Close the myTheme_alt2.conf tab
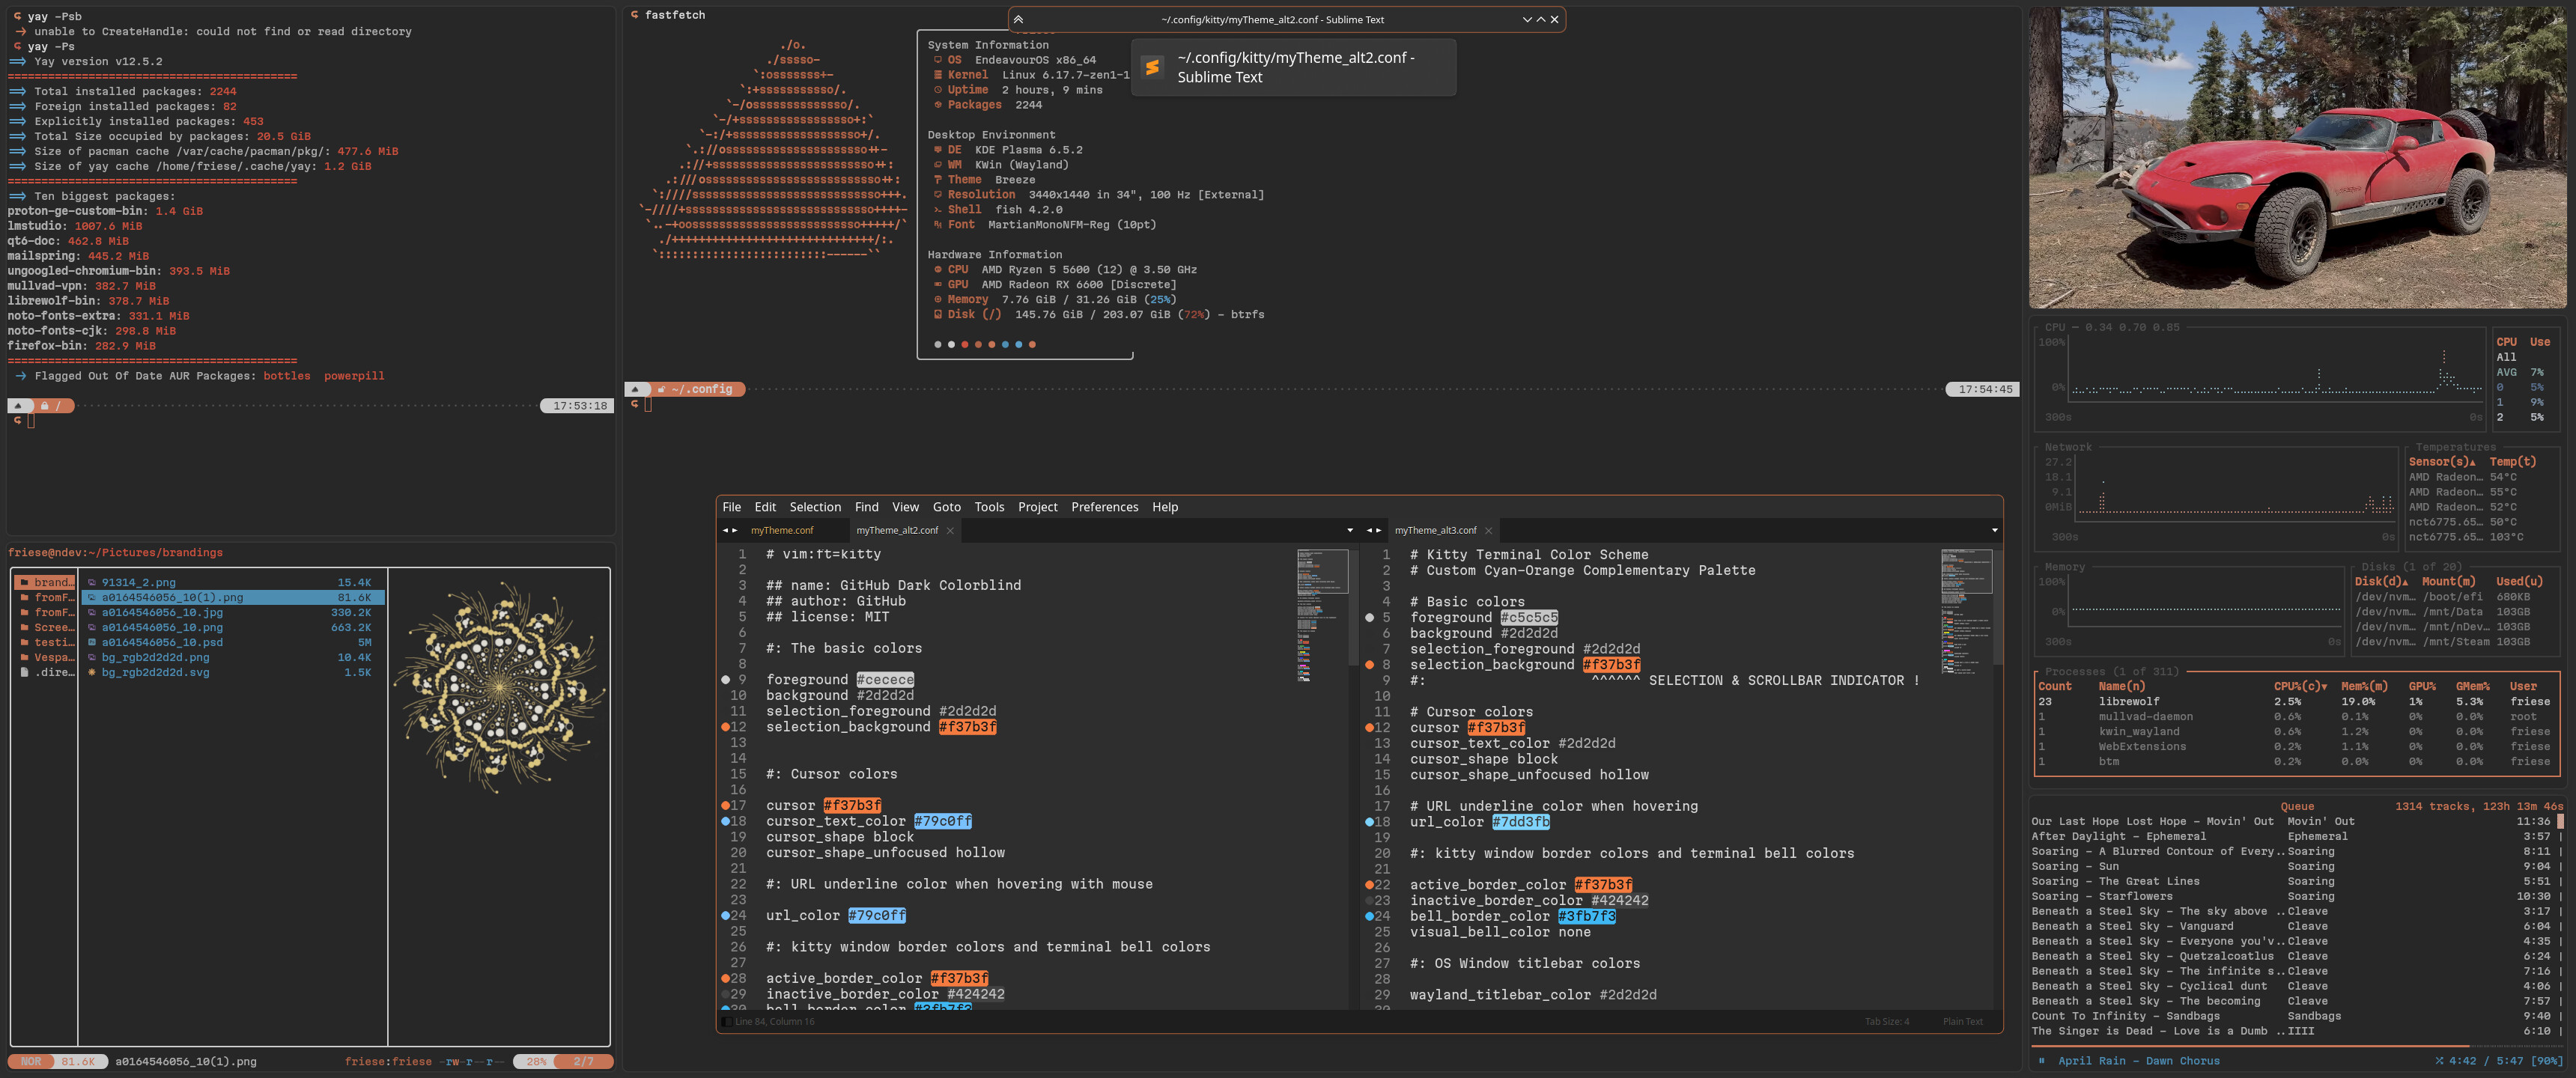This screenshot has width=2576, height=1078. 950,530
